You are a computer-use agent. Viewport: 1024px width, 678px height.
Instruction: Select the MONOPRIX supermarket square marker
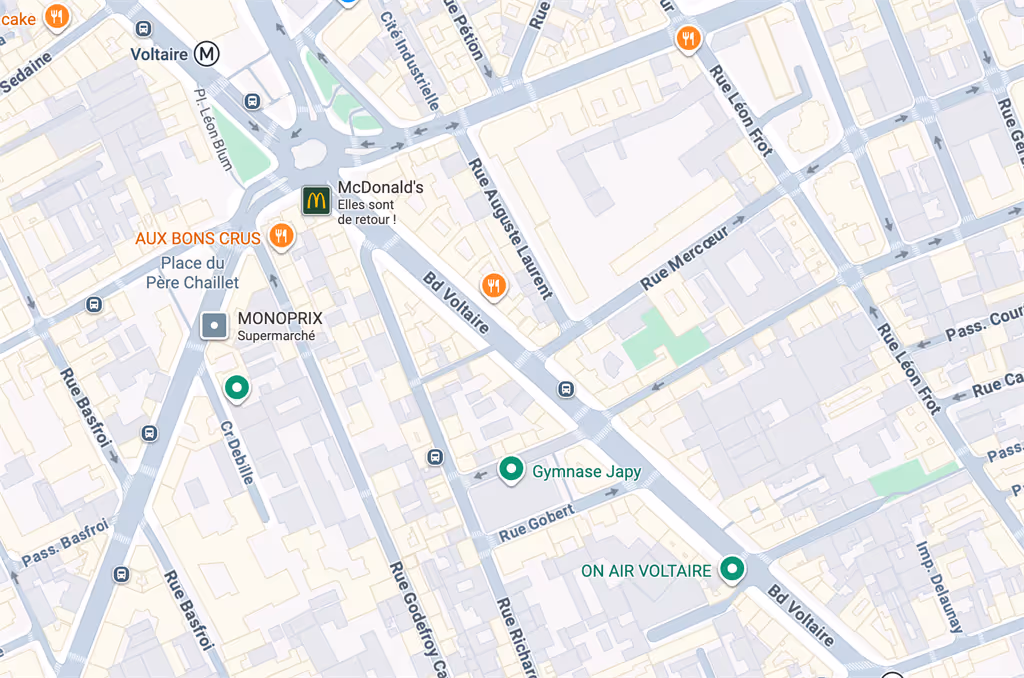[214, 325]
